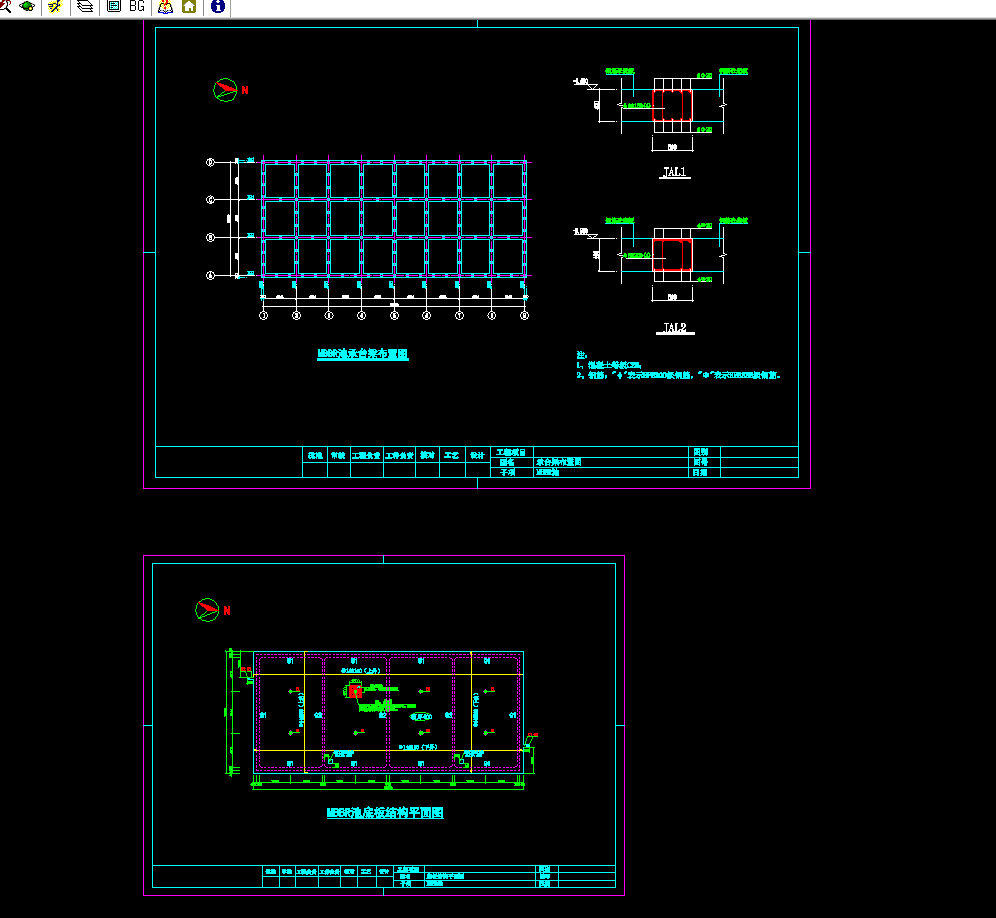Activate the zoom magnifier tool
Viewport: 996px width, 918px height.
coord(6,6)
